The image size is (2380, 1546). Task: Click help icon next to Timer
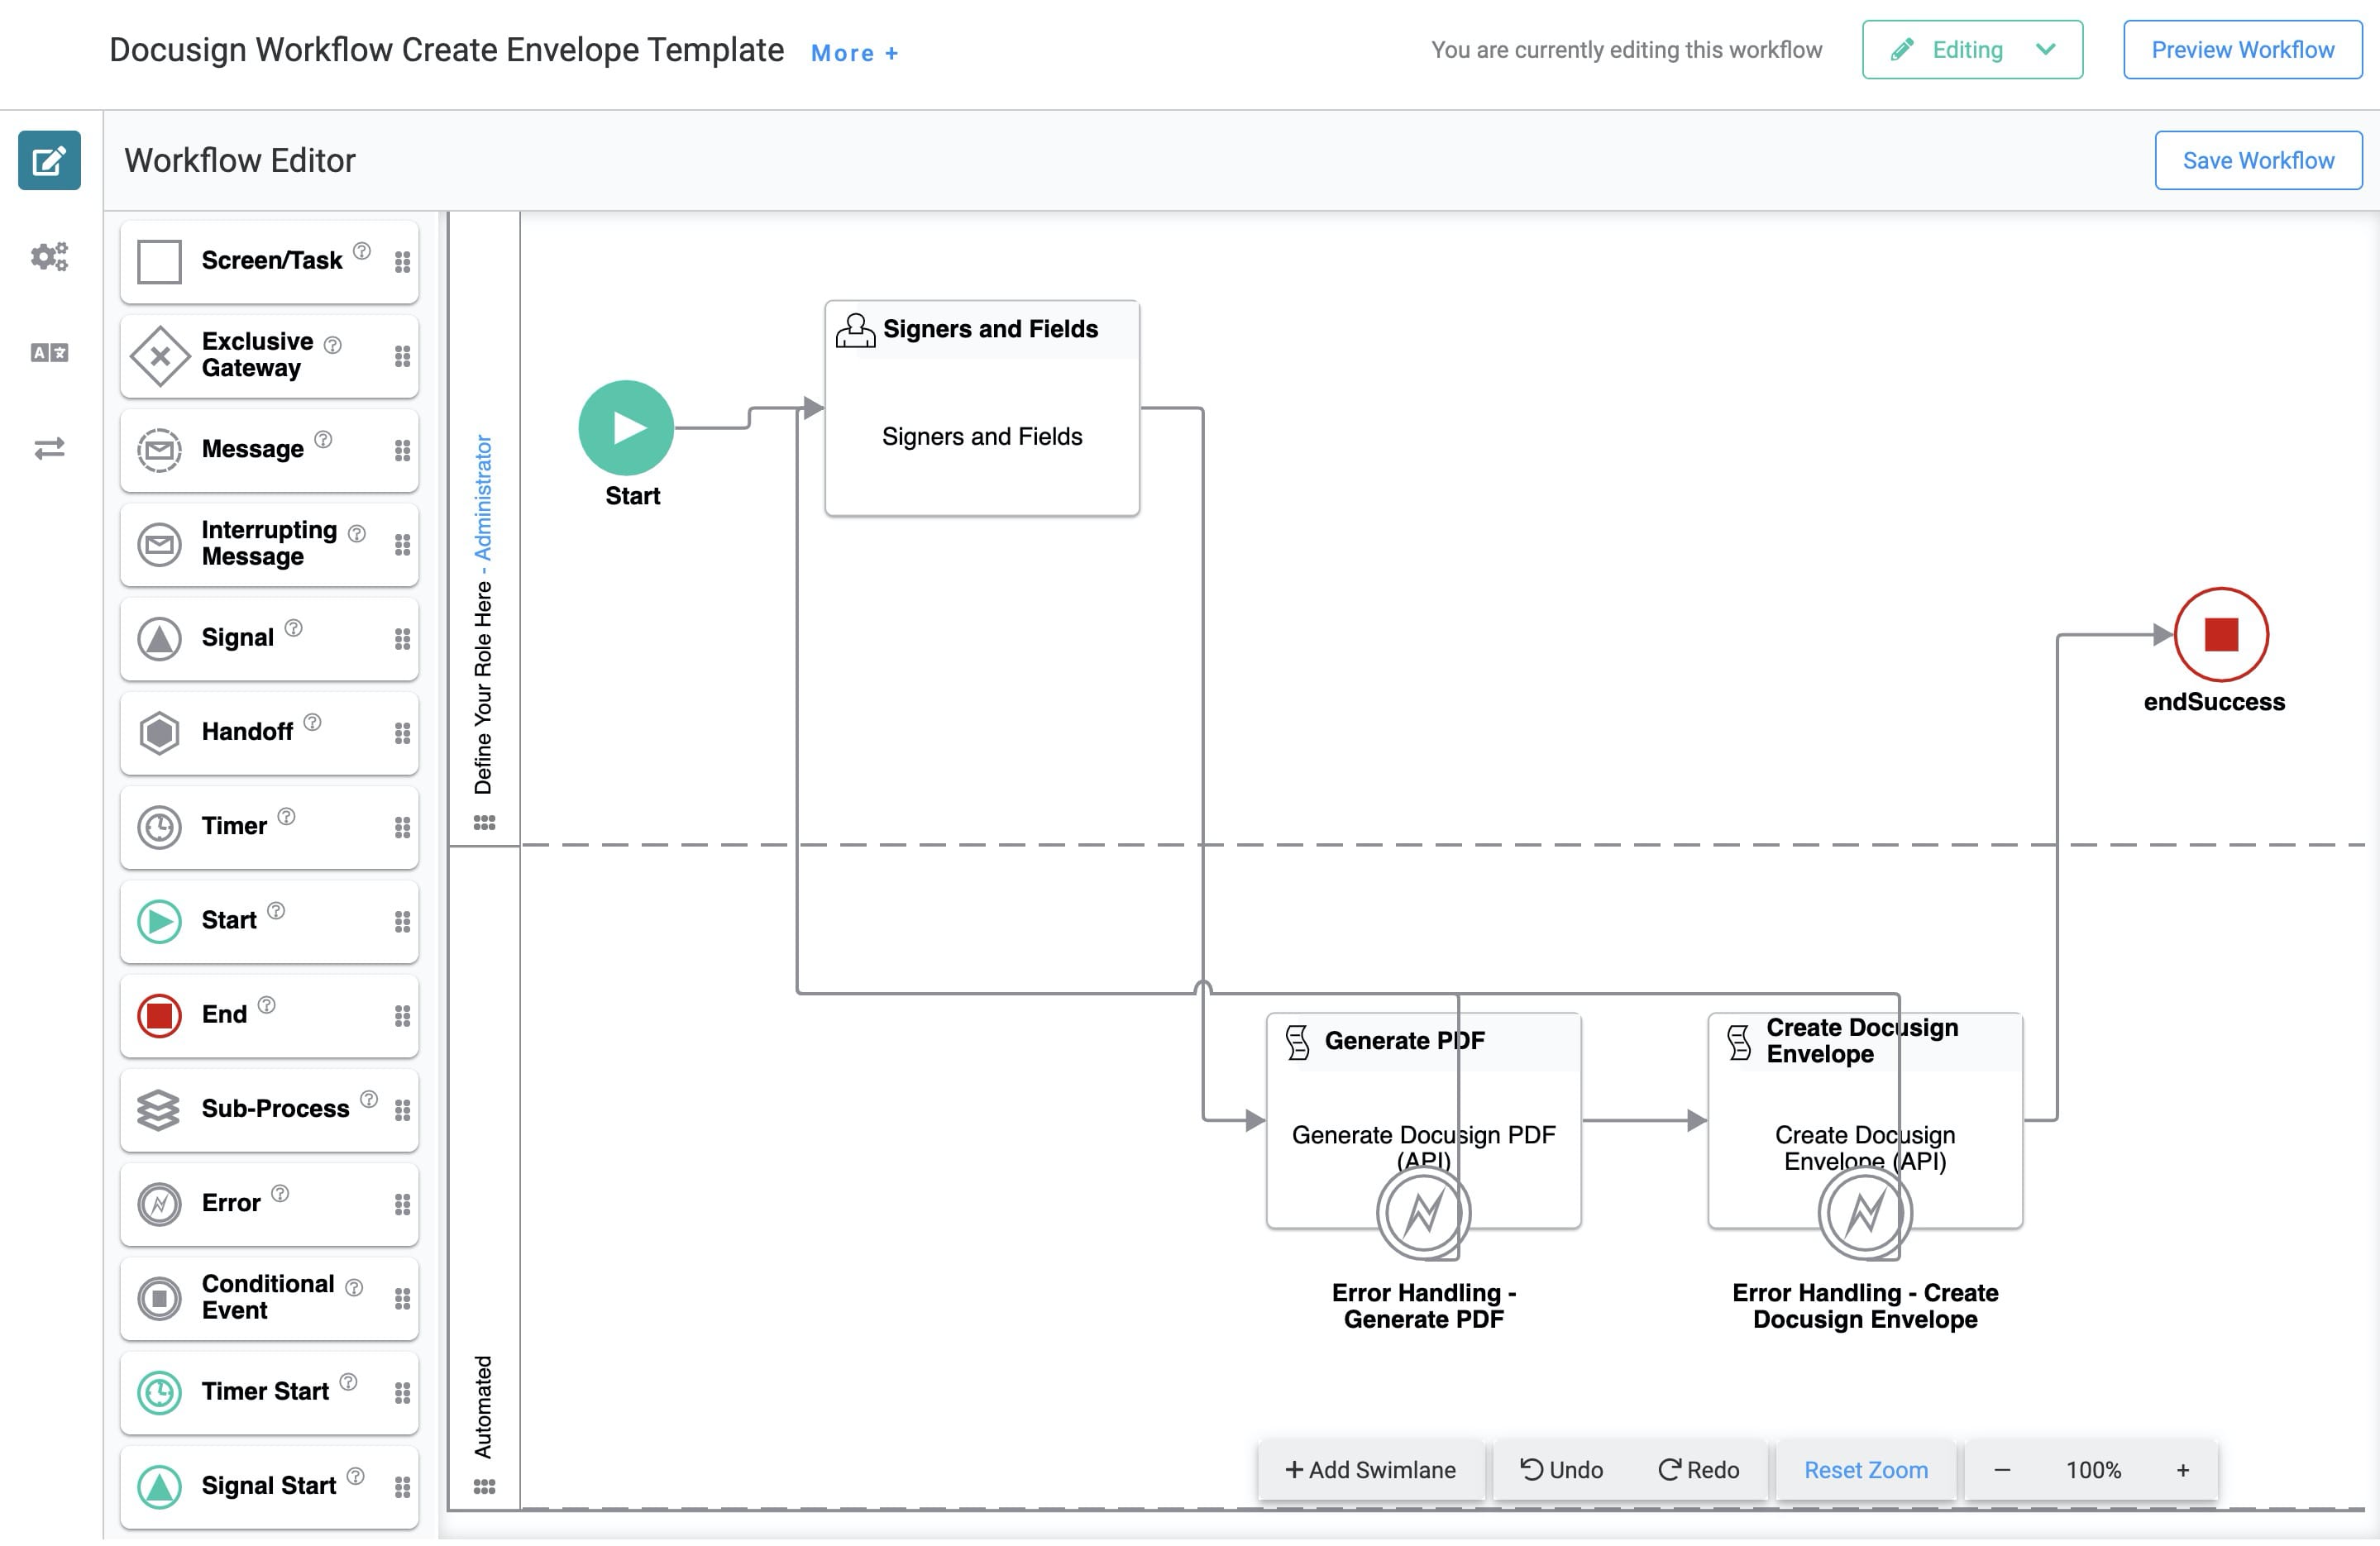(286, 816)
